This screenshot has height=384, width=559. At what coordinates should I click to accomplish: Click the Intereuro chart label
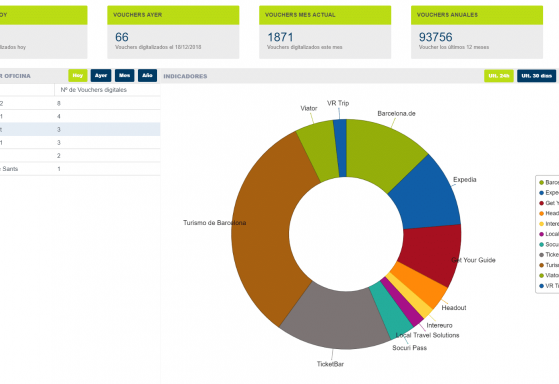tap(440, 325)
